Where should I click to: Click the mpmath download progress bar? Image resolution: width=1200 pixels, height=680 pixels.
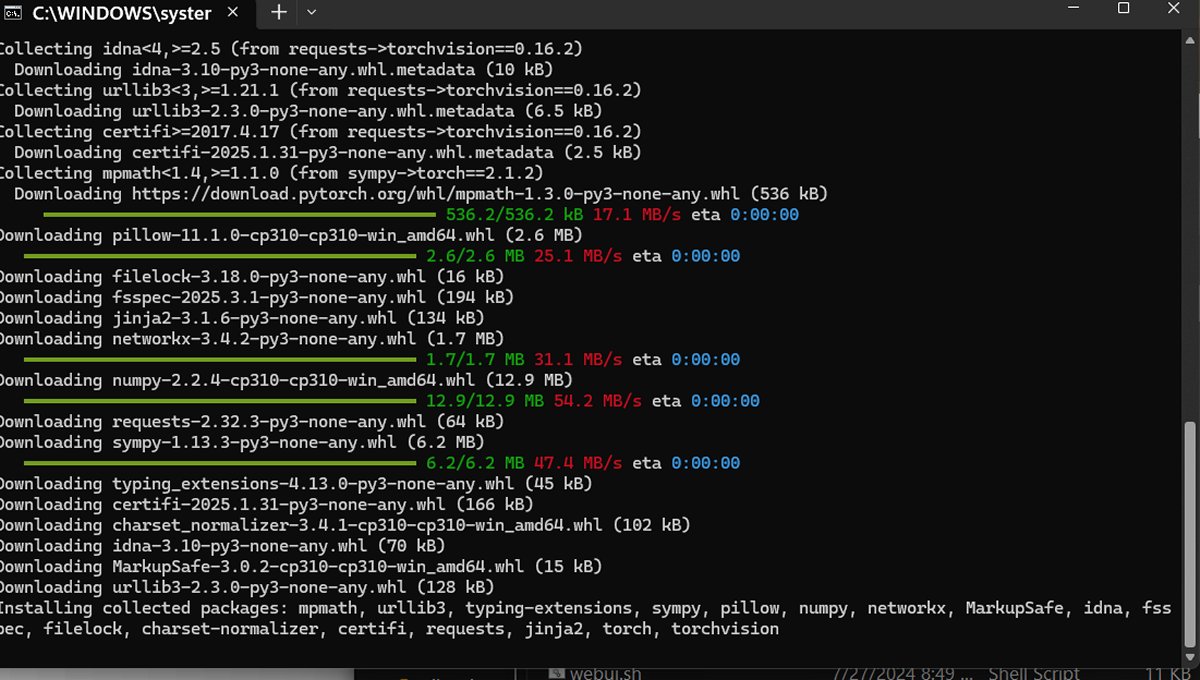click(x=240, y=214)
